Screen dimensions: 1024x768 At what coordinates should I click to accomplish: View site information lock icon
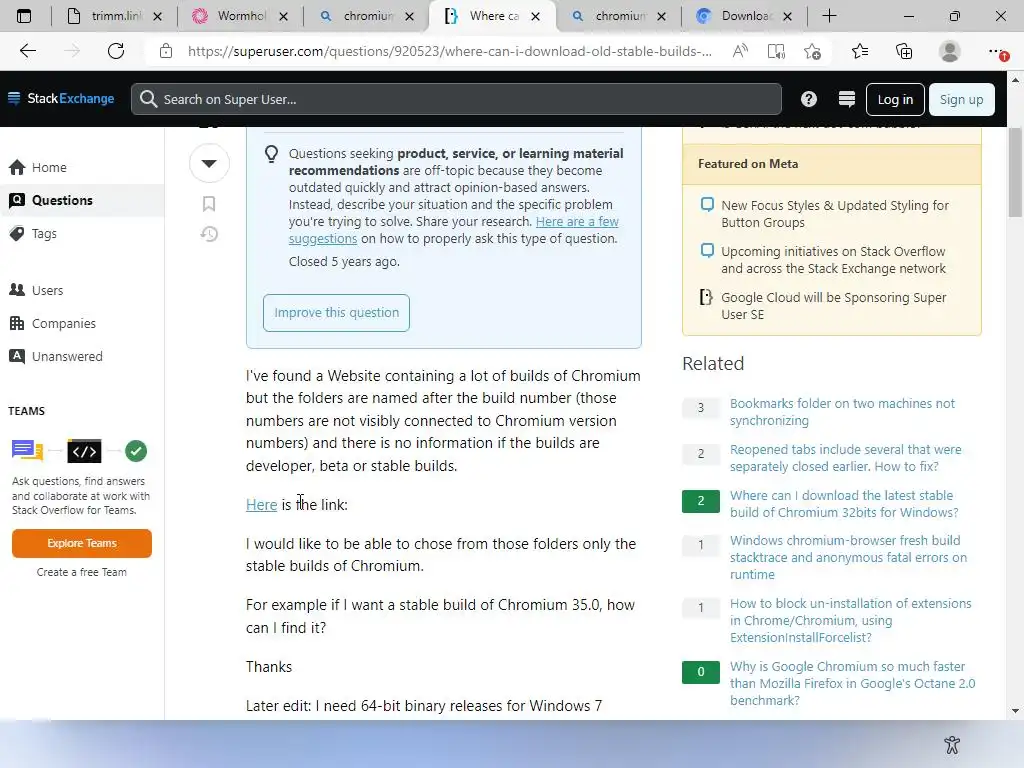[166, 51]
